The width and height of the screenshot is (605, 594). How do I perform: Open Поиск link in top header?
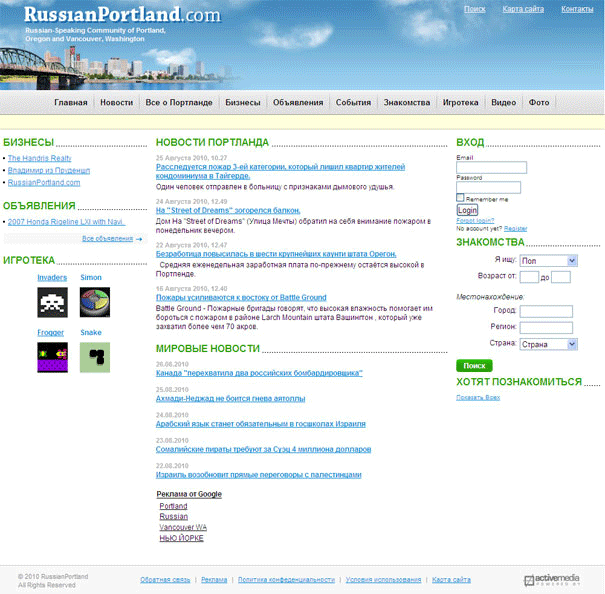[x=475, y=9]
